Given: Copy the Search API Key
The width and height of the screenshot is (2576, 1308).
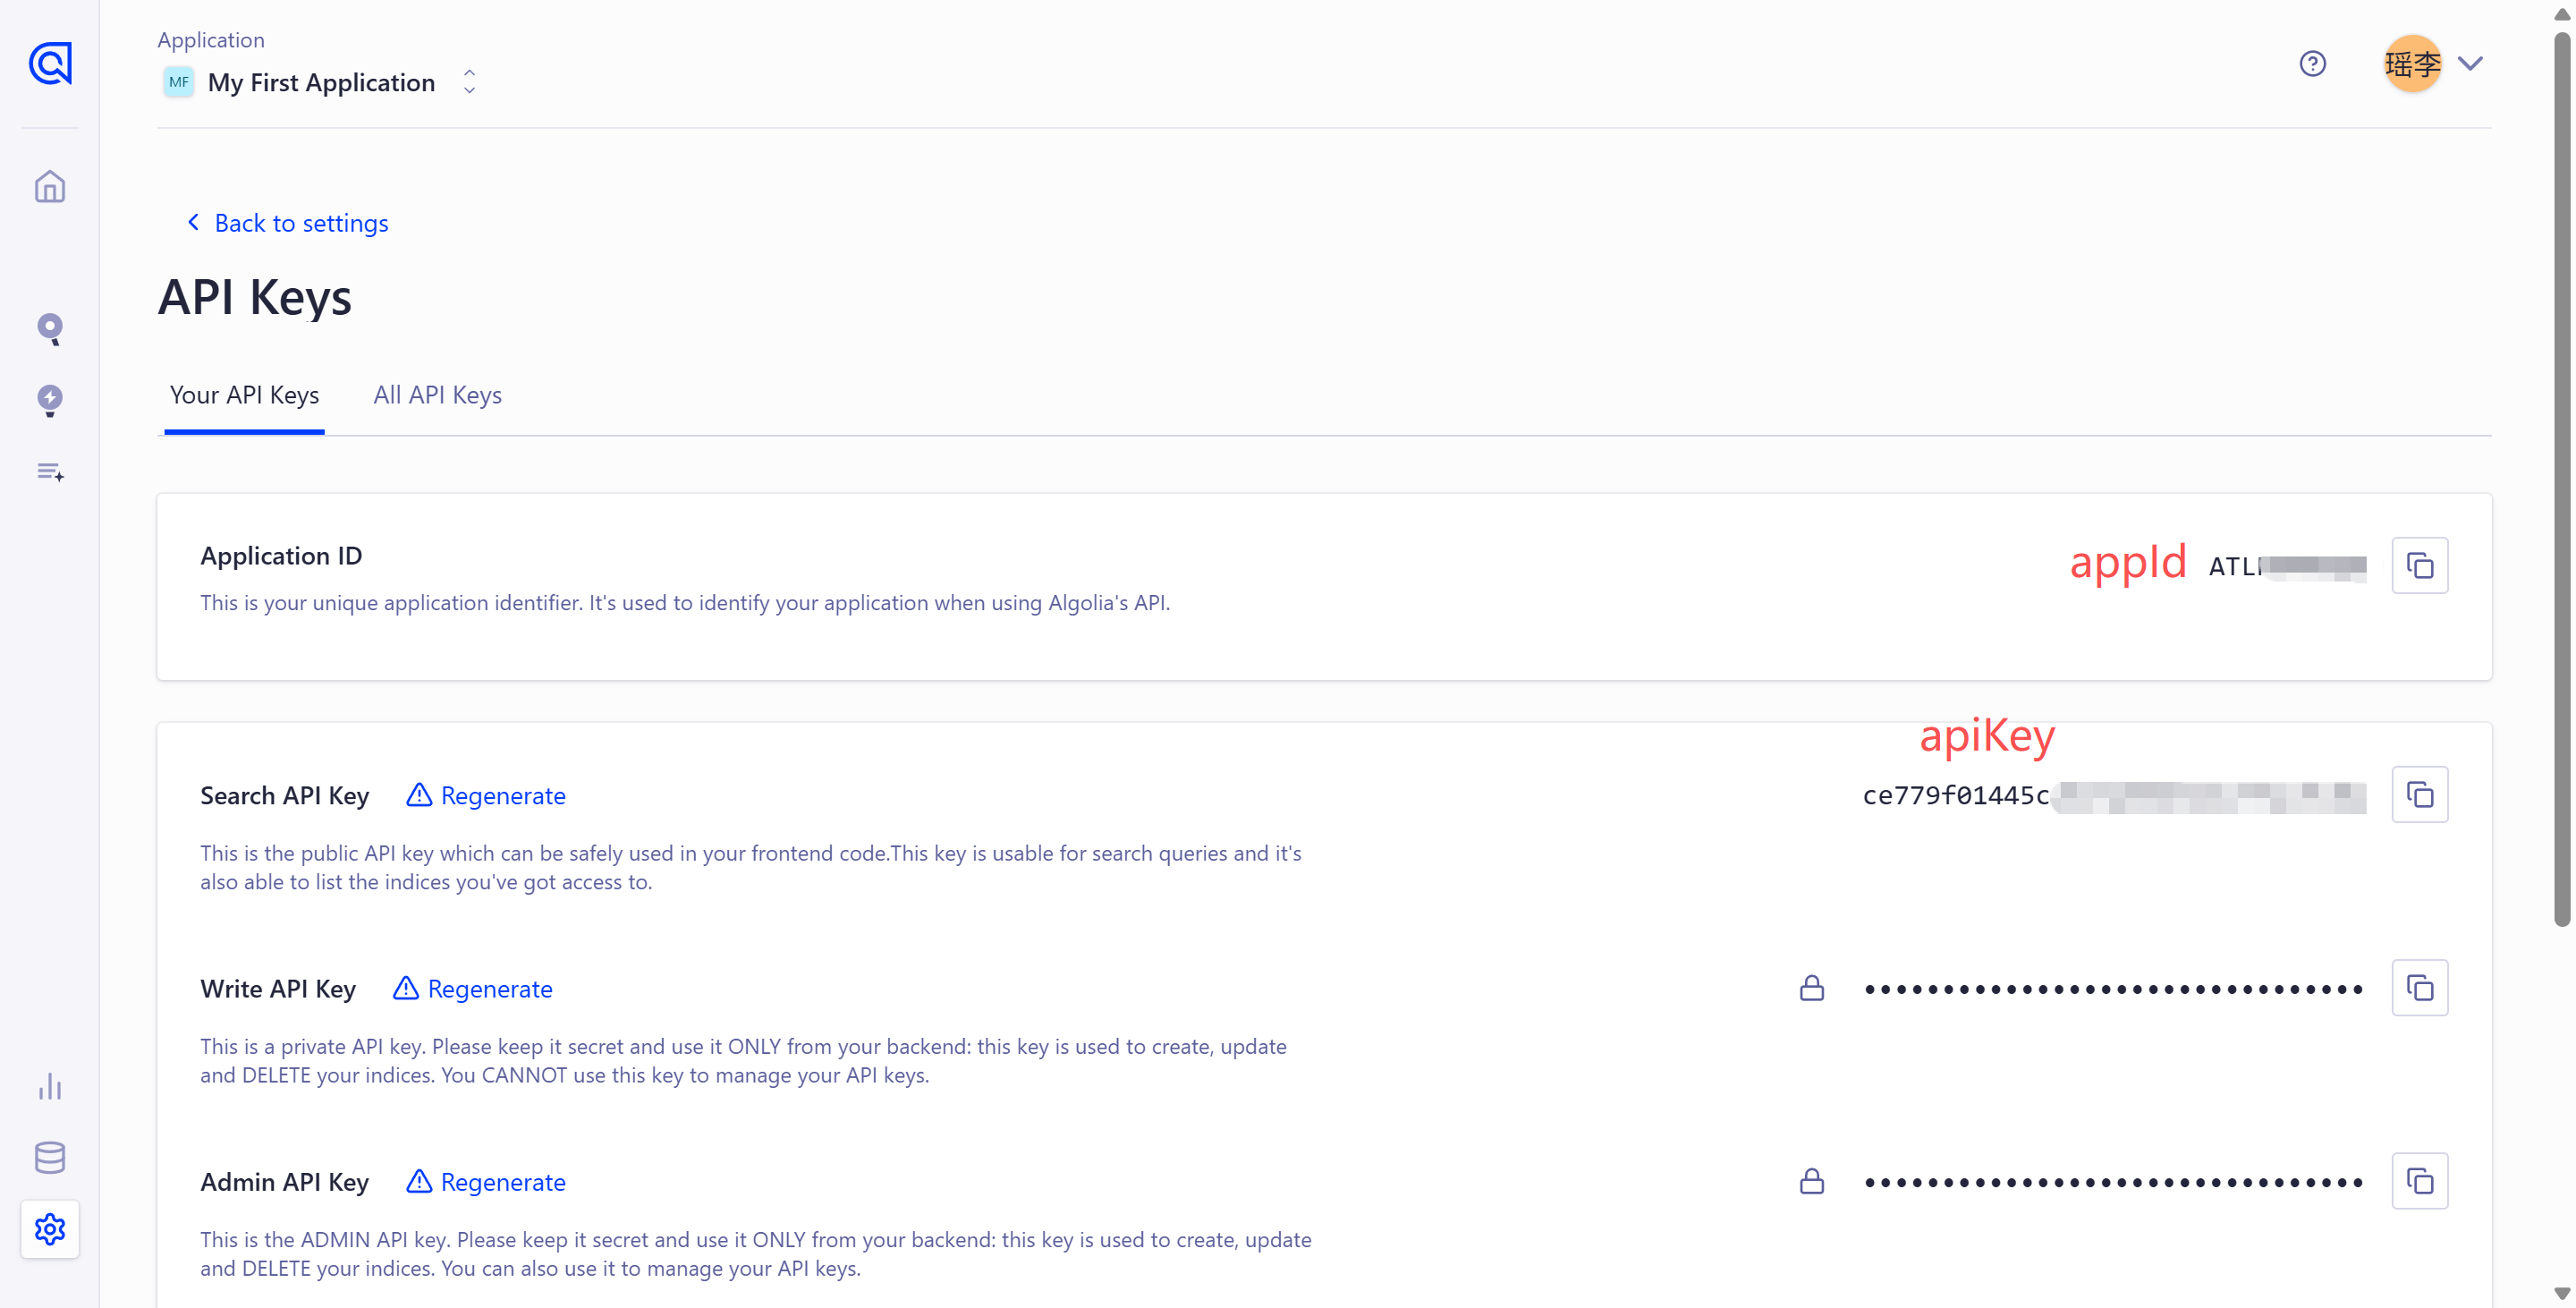Looking at the screenshot, I should [2419, 795].
